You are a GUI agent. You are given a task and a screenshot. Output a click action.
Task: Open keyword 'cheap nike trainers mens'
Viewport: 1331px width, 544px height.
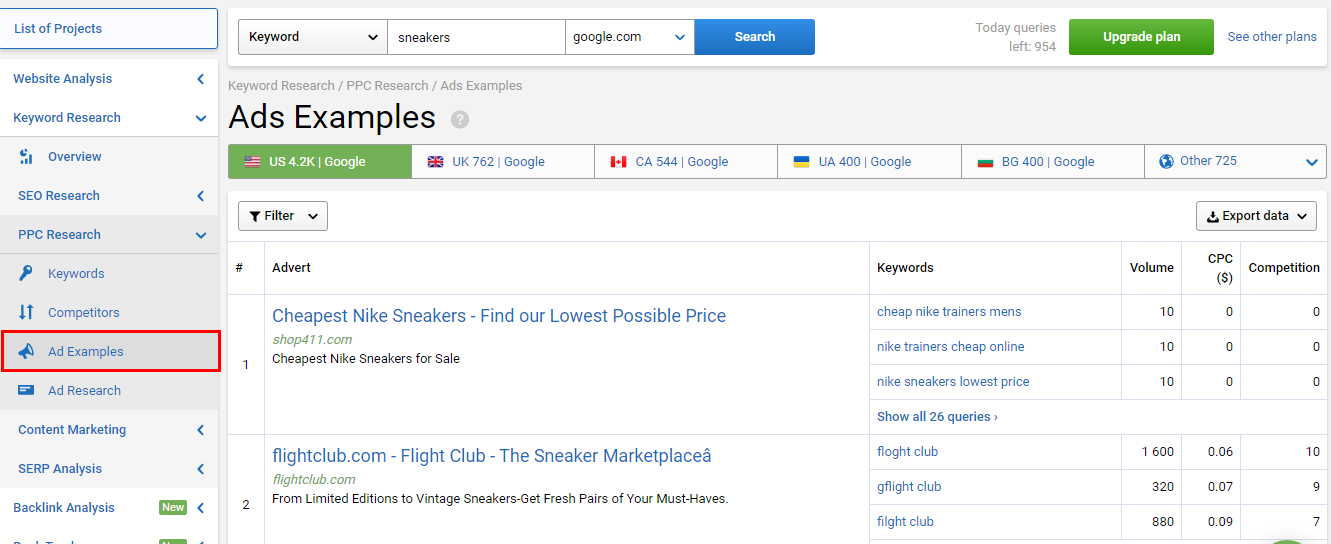(x=949, y=312)
